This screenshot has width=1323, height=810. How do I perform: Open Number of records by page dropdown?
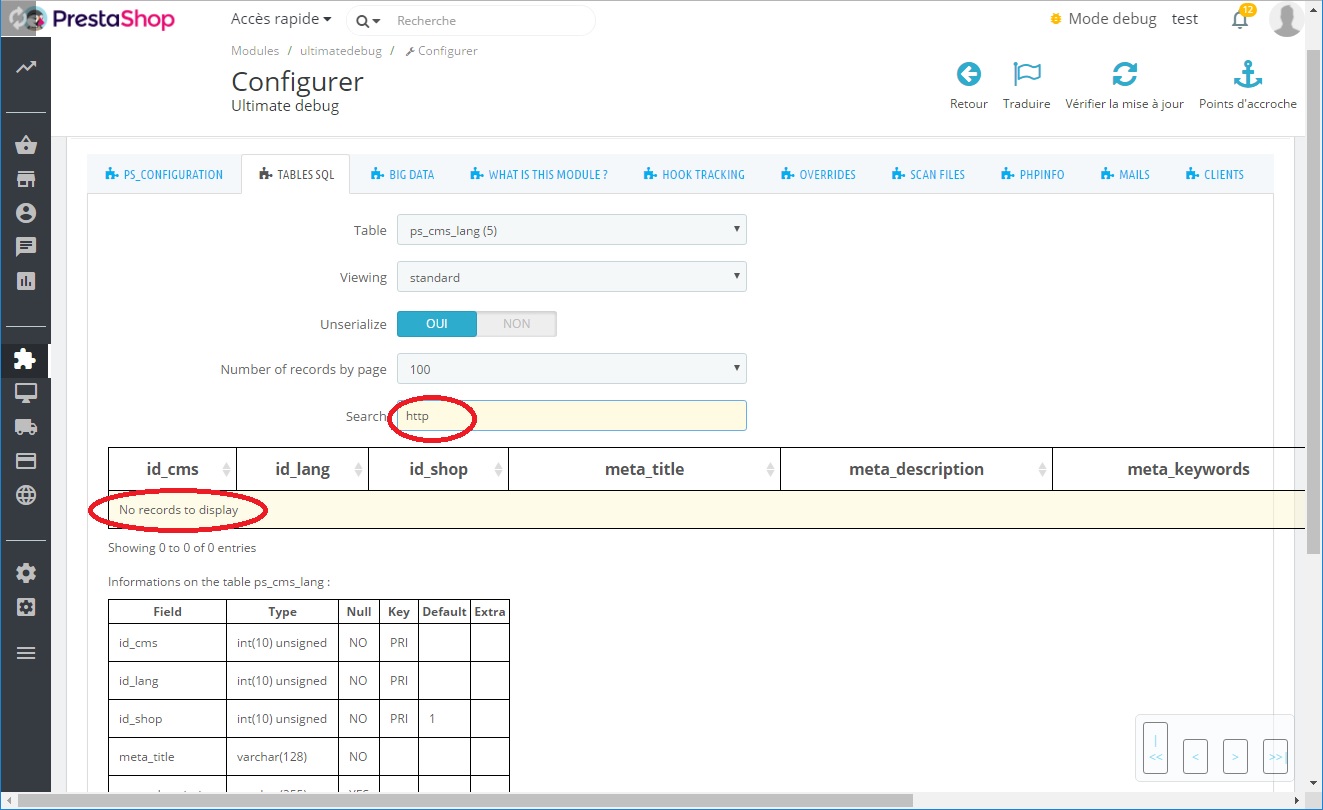(x=572, y=369)
